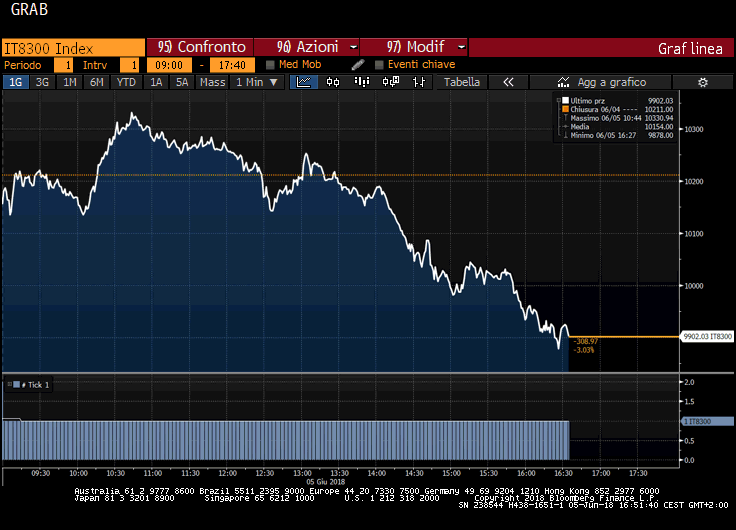736x530 pixels.
Task: Collapse the price legend box expander
Action: [x=559, y=100]
